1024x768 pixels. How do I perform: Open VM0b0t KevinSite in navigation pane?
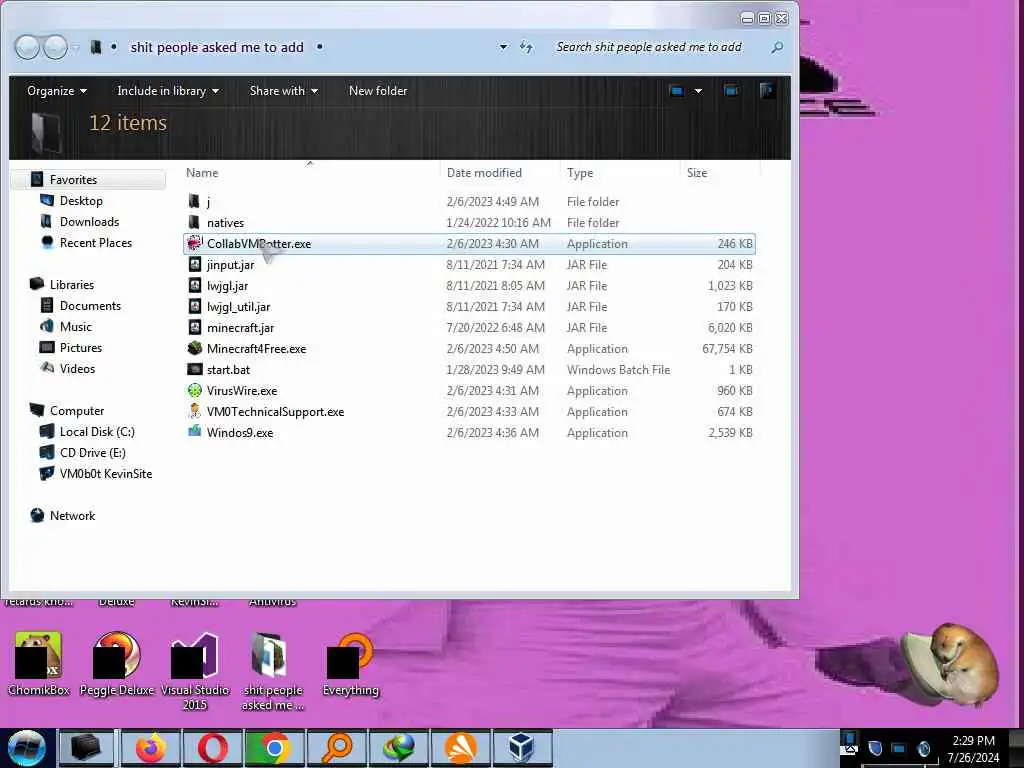pos(106,473)
